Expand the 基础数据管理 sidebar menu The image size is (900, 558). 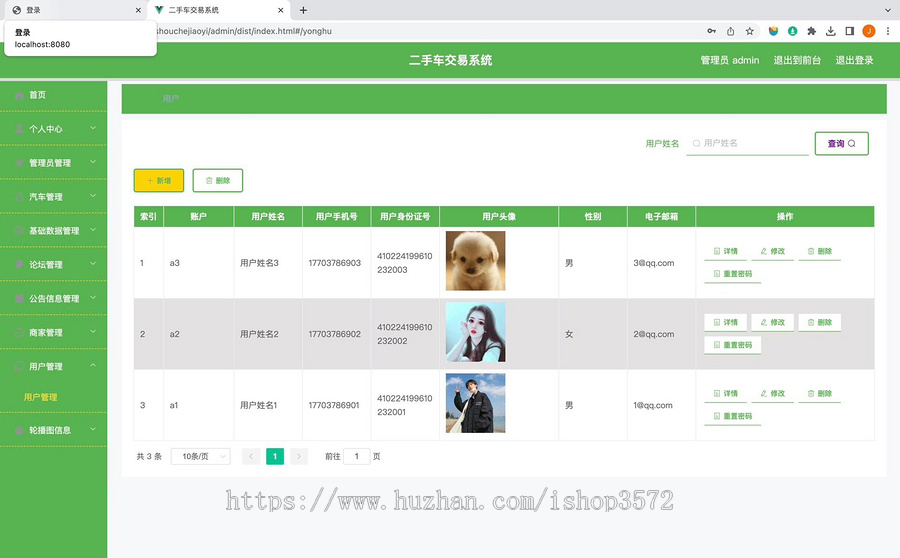point(53,230)
